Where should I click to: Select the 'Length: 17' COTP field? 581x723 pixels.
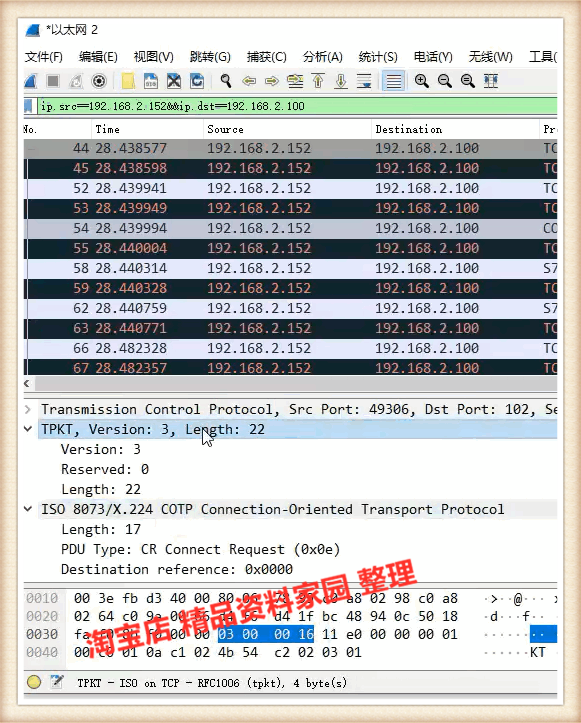tap(101, 529)
